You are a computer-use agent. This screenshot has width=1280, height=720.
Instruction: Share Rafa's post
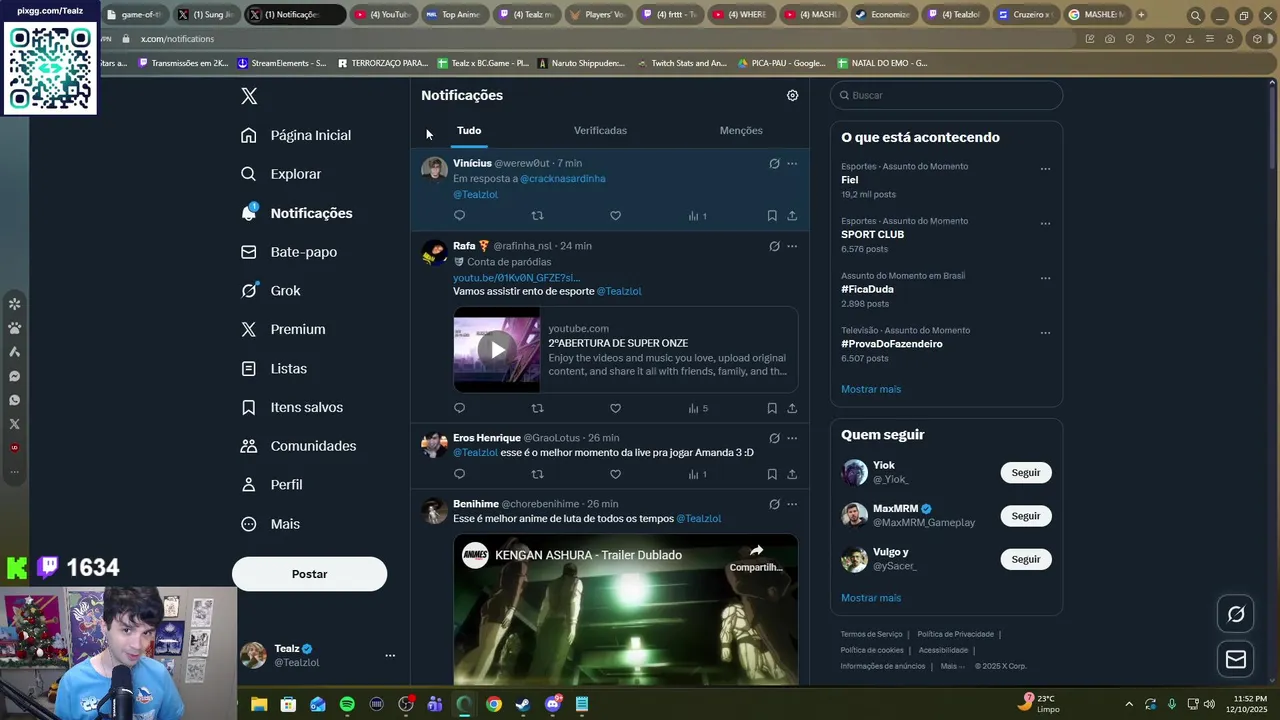tap(792, 408)
